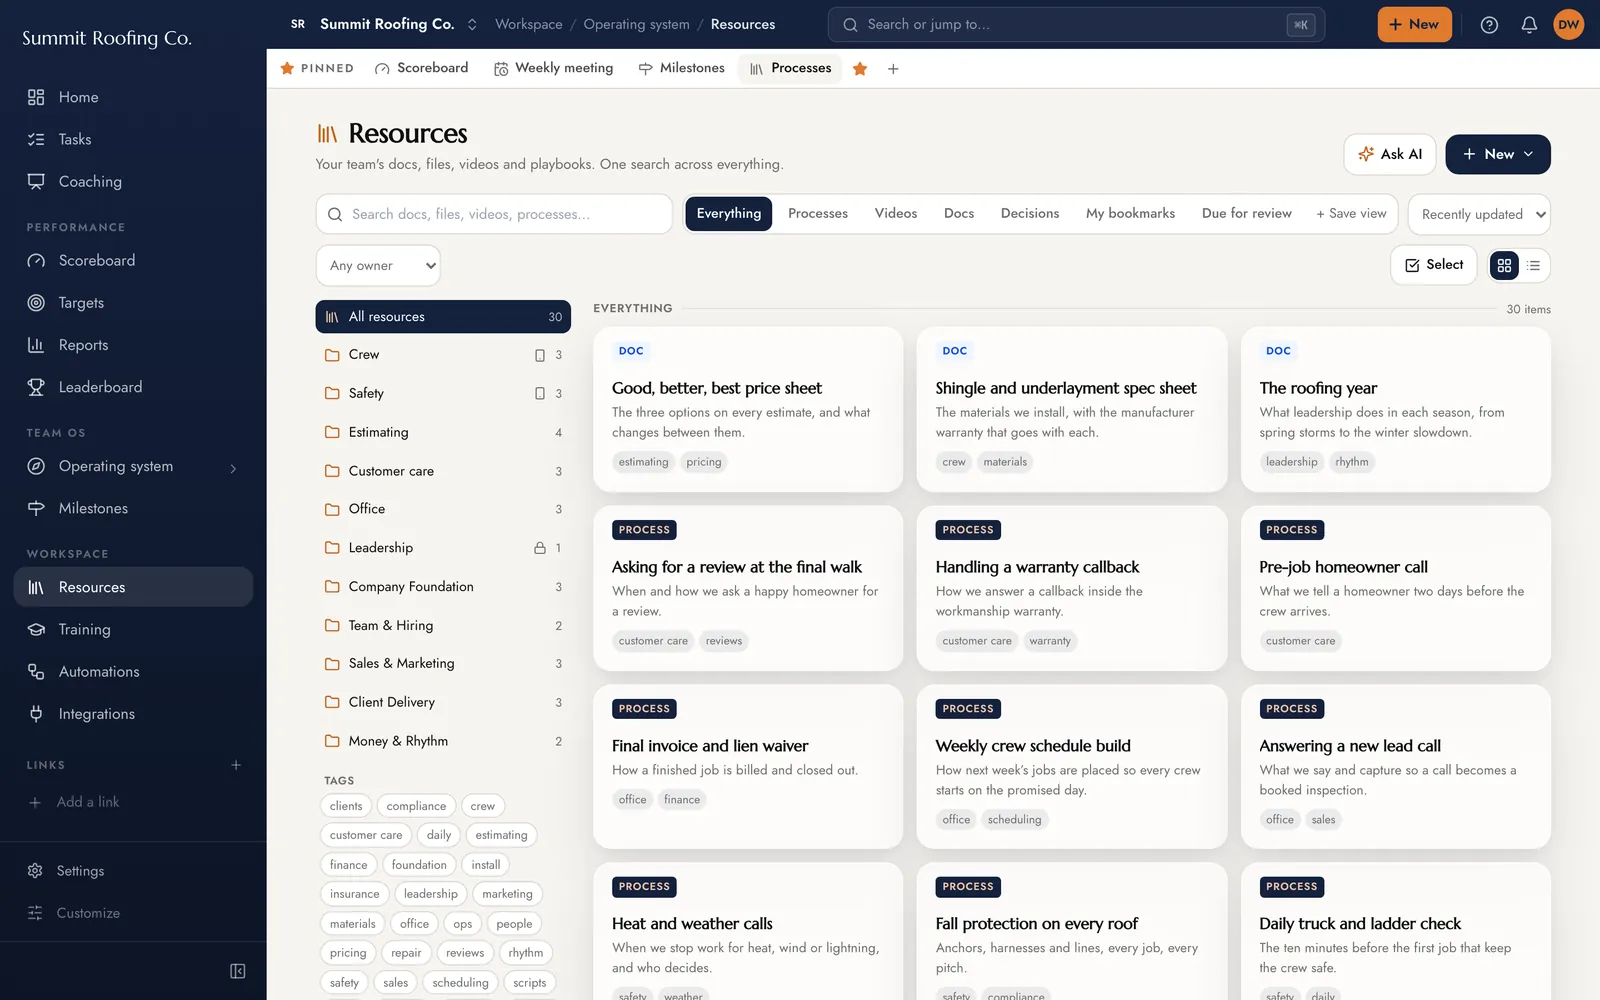The image size is (1600, 1000).
Task: Open the help question mark icon
Action: [x=1489, y=25]
